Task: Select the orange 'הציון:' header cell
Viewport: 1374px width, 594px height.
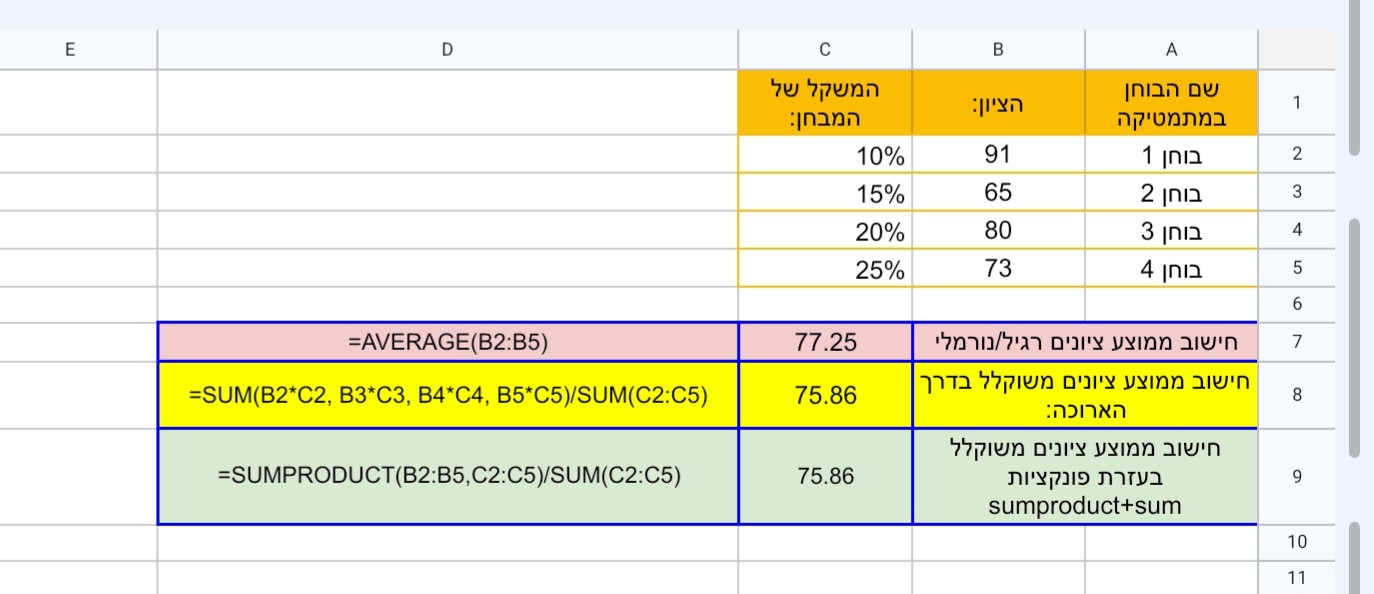Action: point(997,102)
